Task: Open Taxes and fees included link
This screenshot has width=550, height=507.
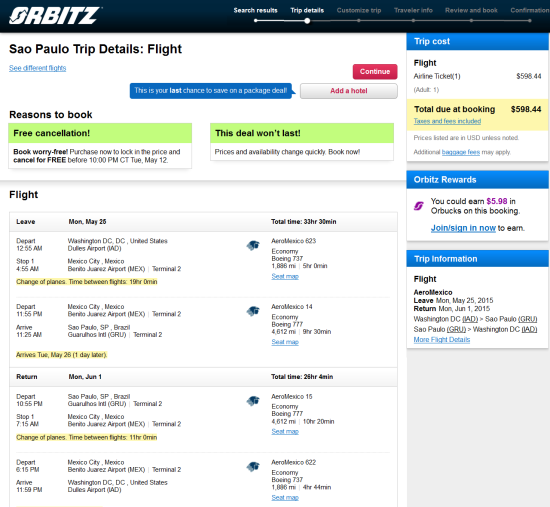Action: click(x=447, y=121)
